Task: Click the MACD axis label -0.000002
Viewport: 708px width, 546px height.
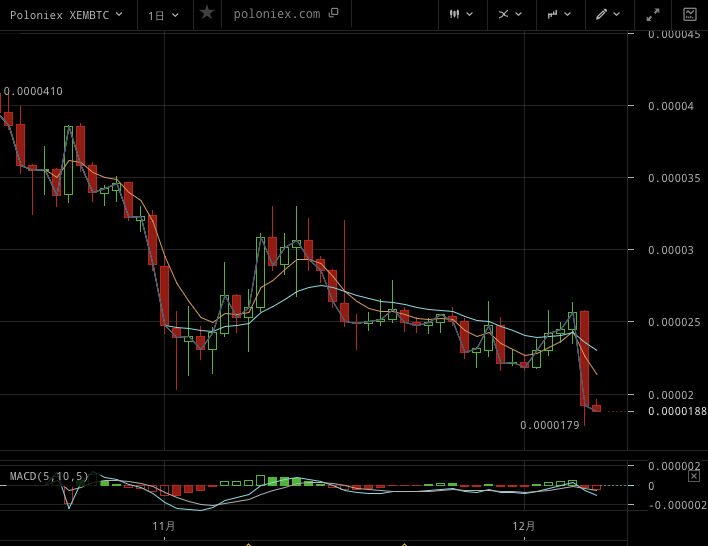Action: click(x=677, y=505)
